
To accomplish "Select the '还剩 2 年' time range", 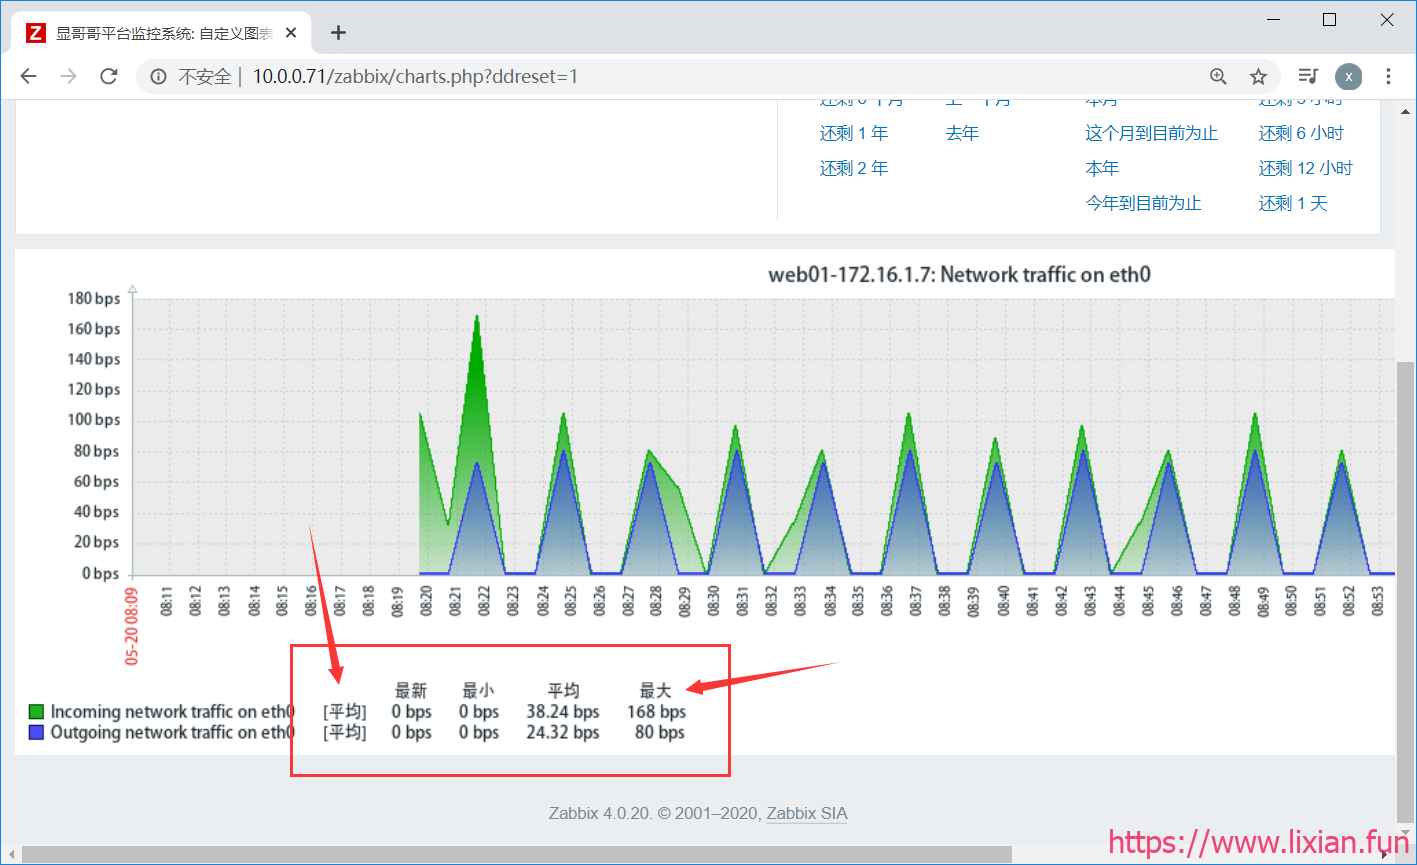I will [x=854, y=168].
